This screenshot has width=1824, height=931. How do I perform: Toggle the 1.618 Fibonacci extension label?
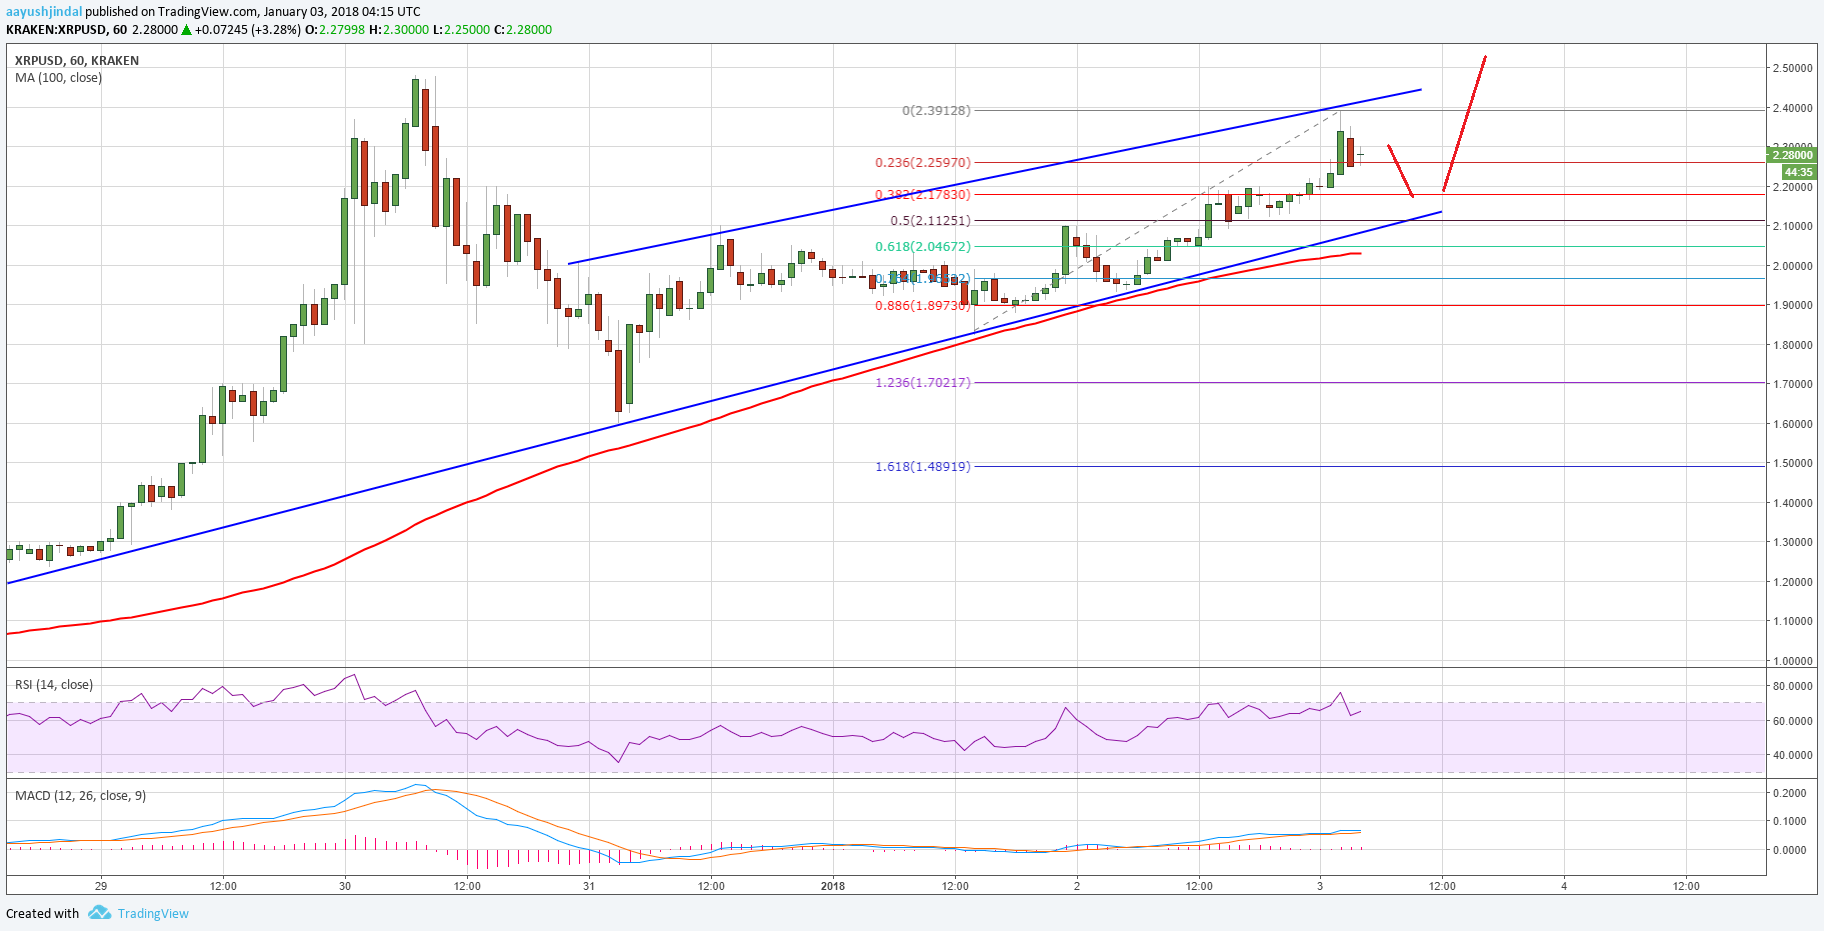pos(920,466)
